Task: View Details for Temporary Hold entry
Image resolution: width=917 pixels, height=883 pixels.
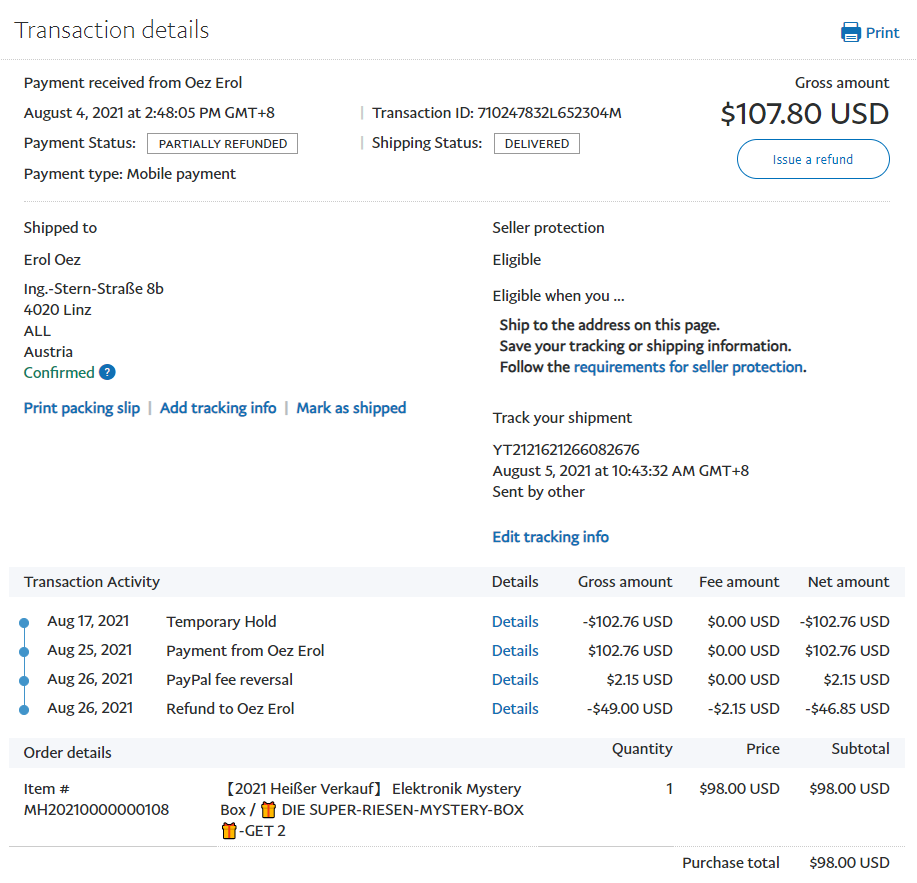Action: click(x=515, y=622)
